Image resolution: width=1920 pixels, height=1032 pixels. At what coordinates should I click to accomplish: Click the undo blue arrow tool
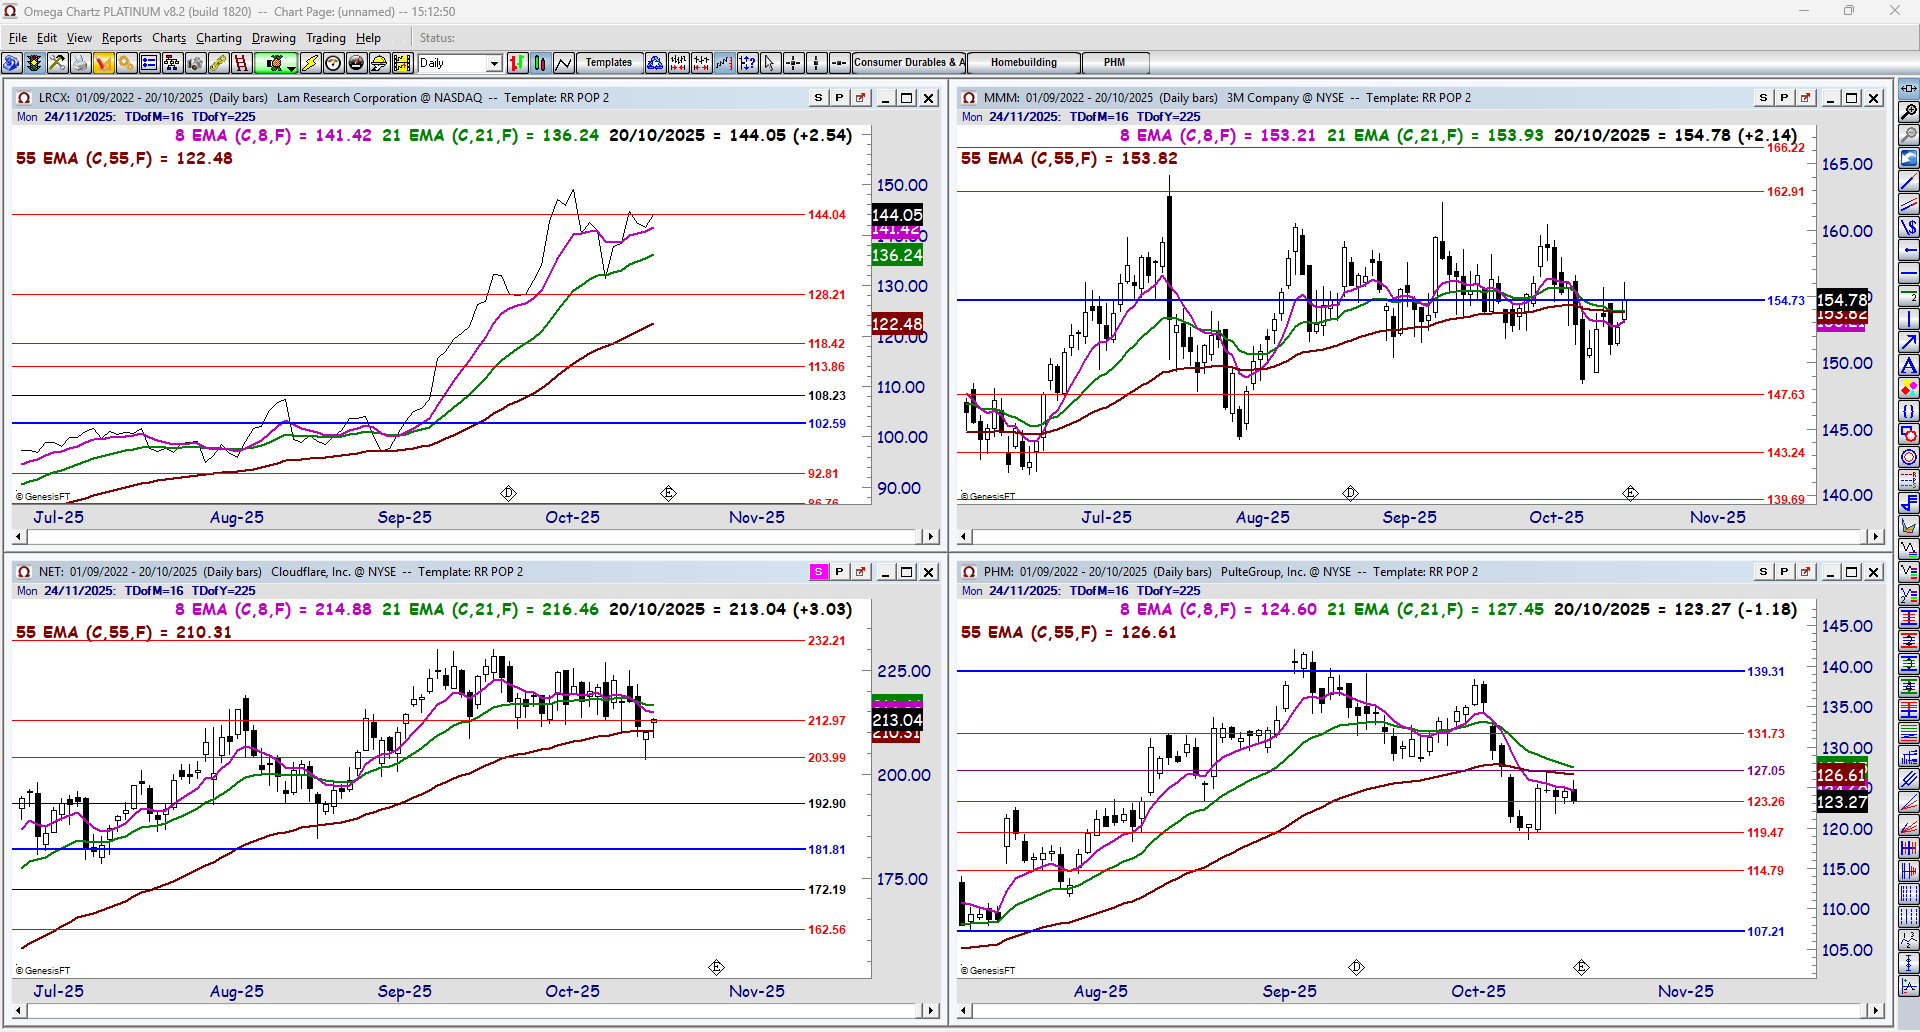click(1909, 158)
